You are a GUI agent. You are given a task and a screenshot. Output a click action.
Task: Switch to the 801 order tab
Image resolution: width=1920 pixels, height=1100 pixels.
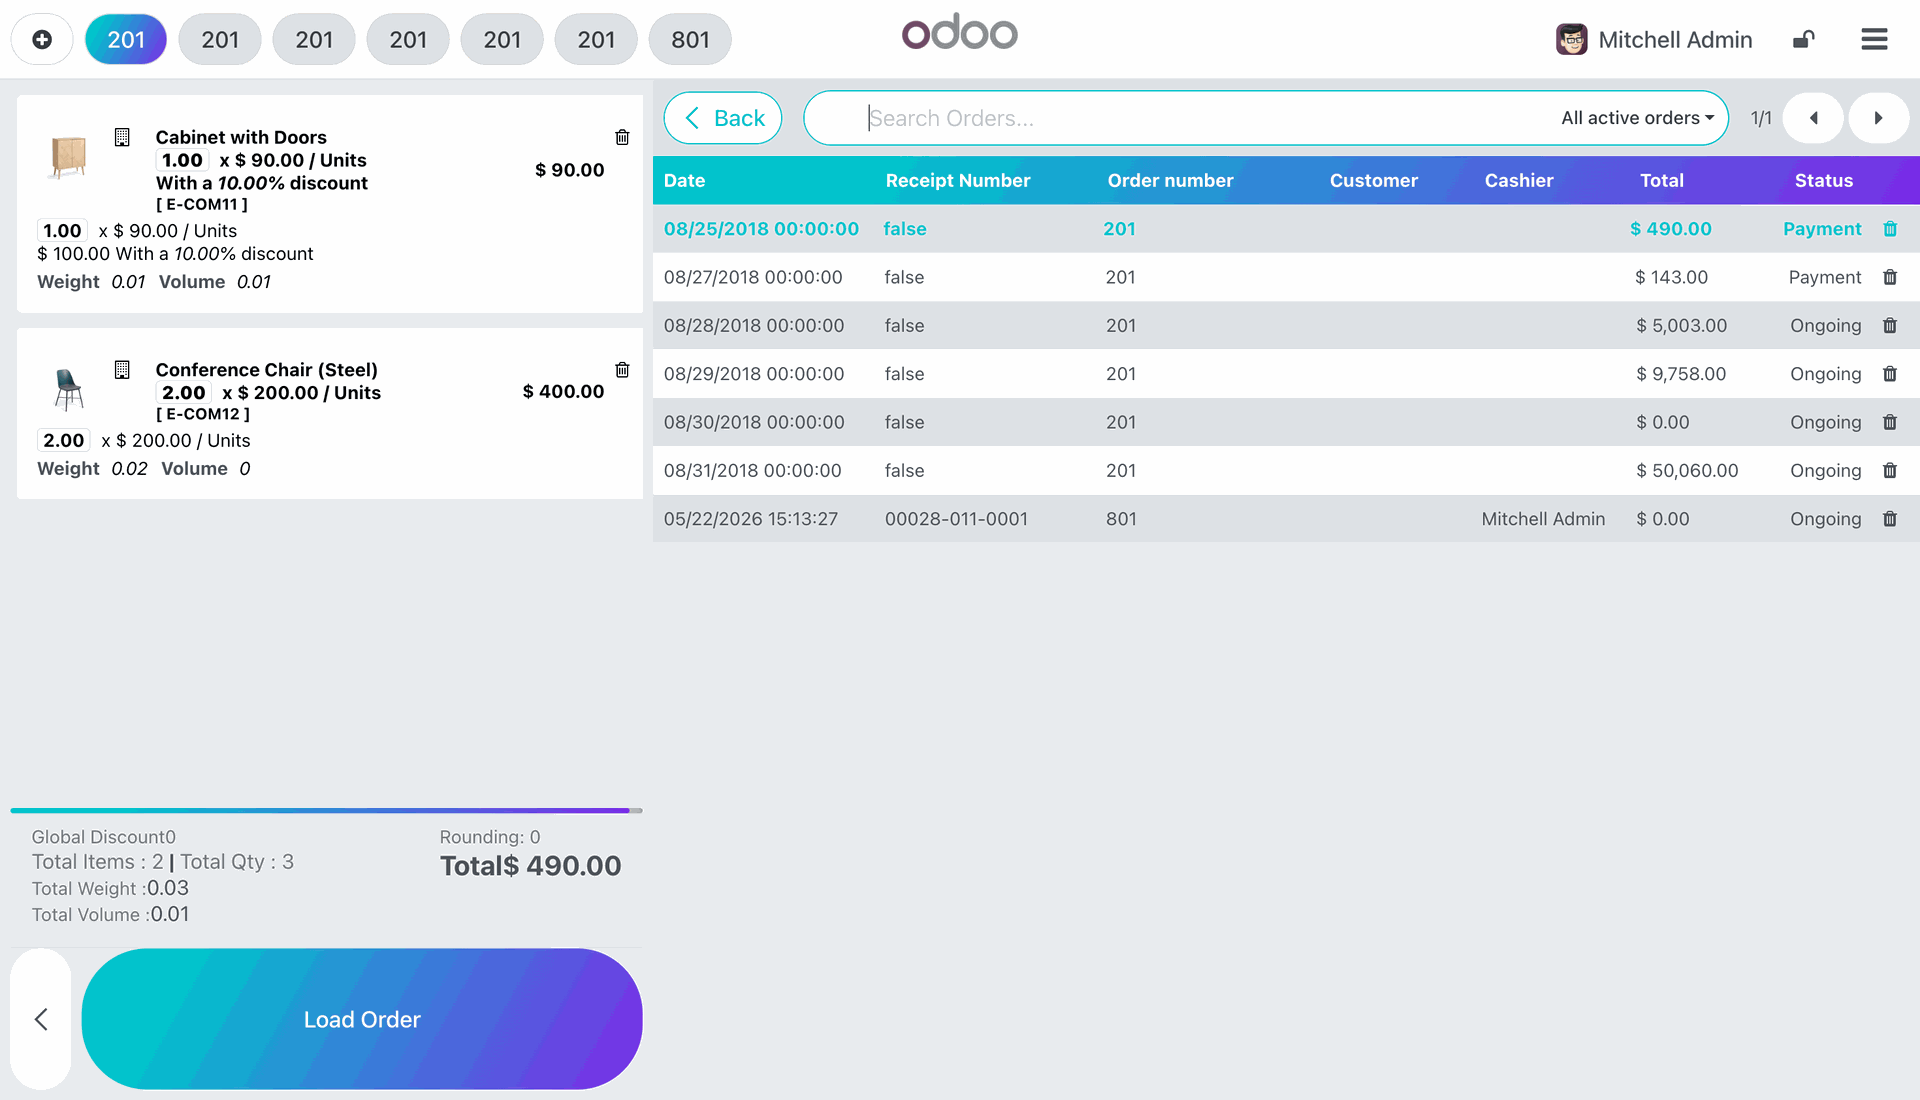690,39
